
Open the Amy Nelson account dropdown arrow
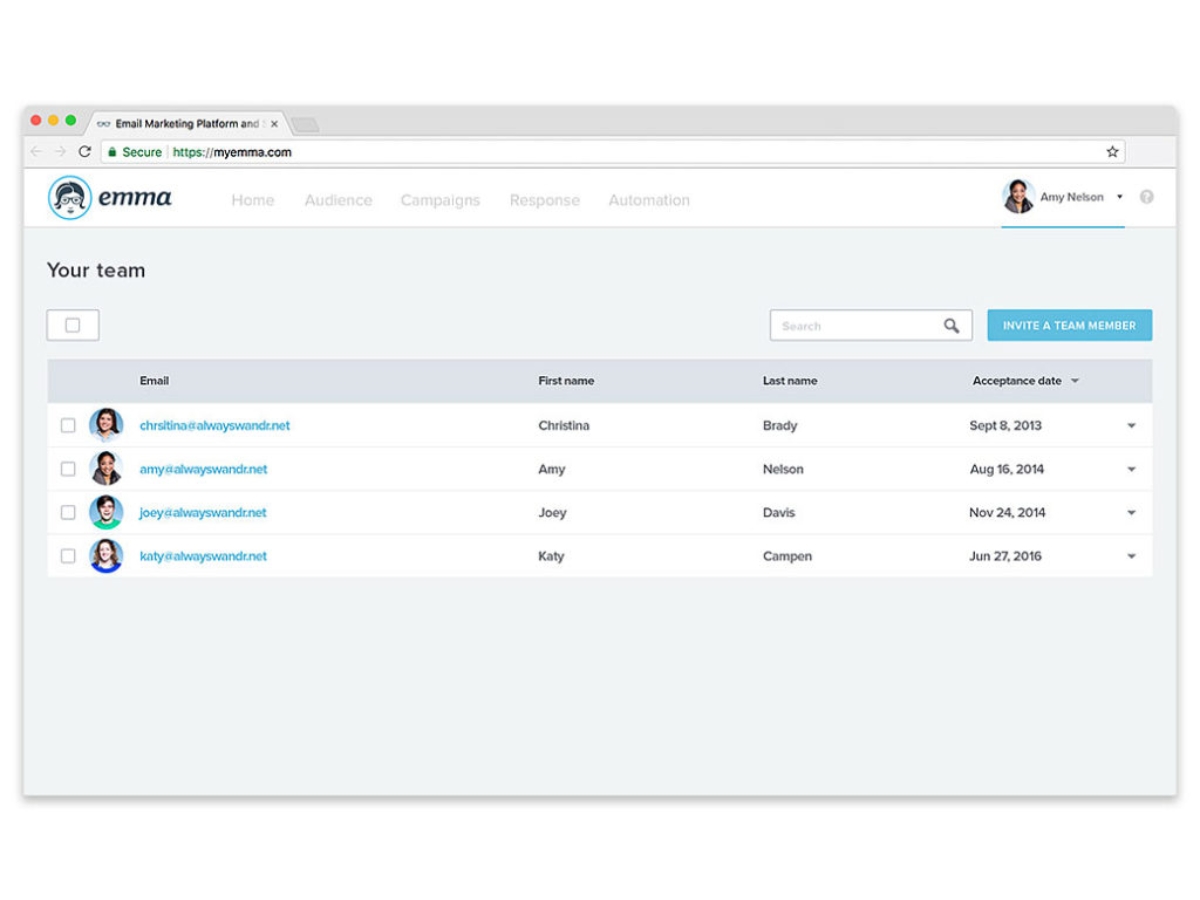[x=1120, y=197]
